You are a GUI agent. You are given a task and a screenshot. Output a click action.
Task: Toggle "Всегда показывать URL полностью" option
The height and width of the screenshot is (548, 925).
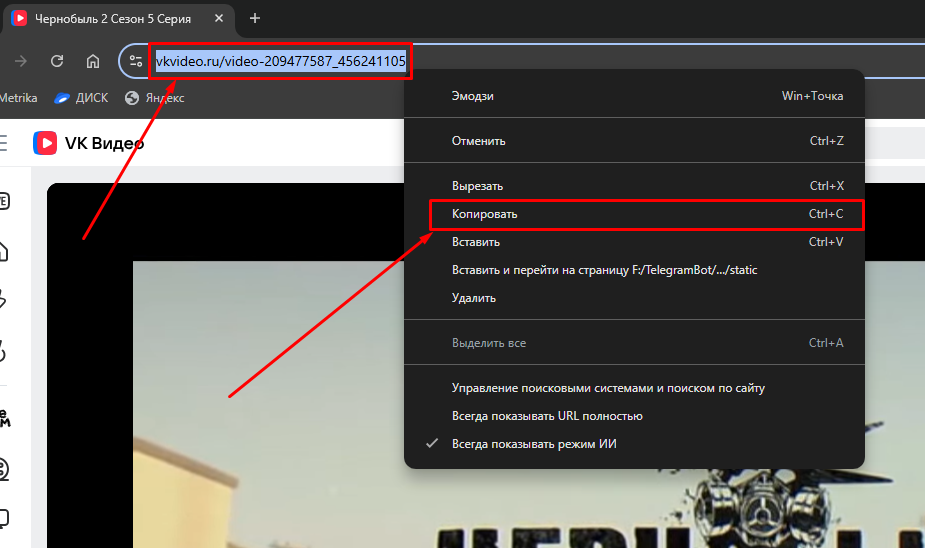546,416
